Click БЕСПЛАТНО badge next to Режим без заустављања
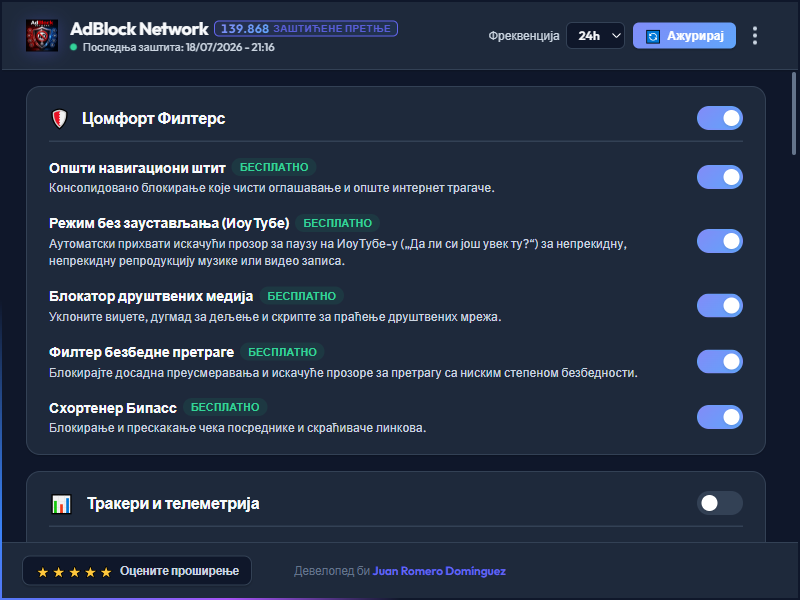The width and height of the screenshot is (800, 600). [x=337, y=223]
